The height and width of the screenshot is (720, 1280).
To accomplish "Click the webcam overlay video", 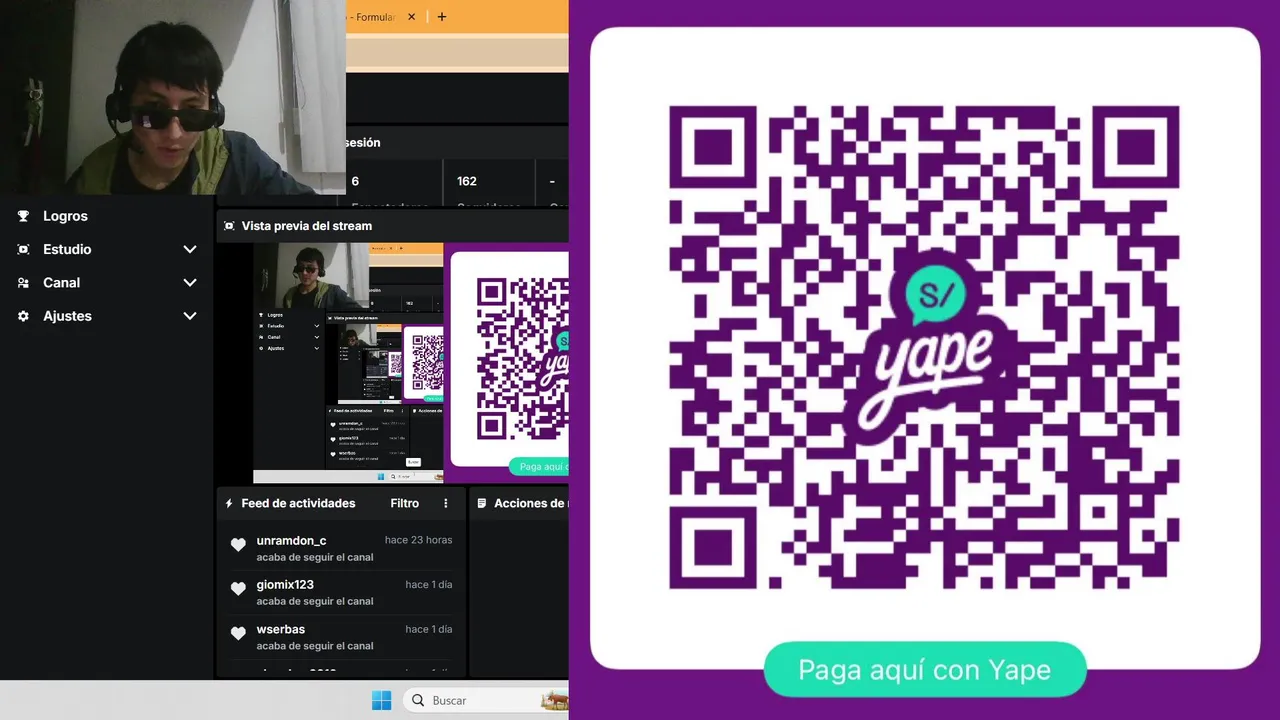I will (x=173, y=97).
